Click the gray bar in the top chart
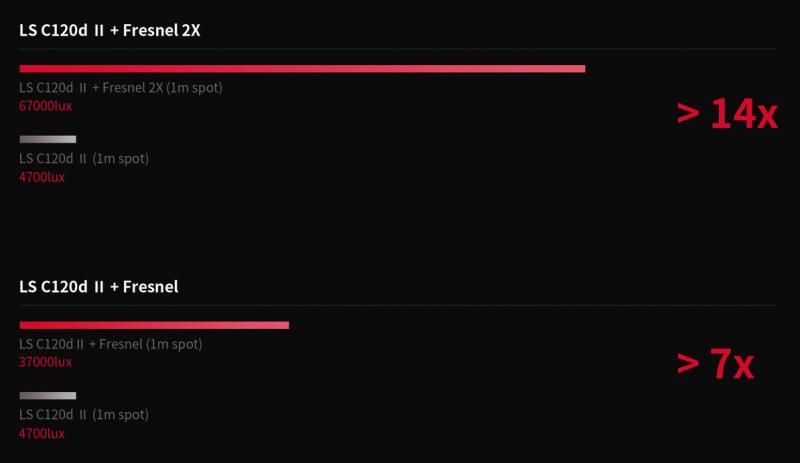Viewport: 800px width, 463px height. coord(48,139)
